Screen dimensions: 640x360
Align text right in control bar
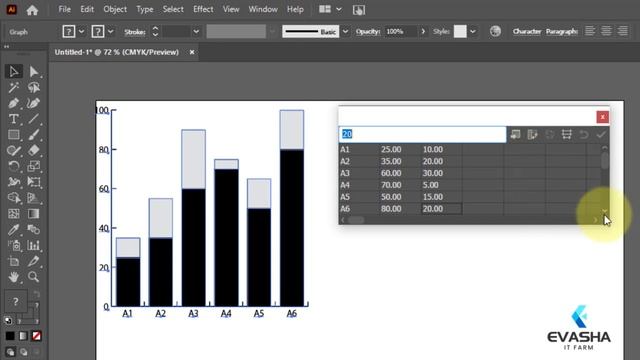(622, 31)
